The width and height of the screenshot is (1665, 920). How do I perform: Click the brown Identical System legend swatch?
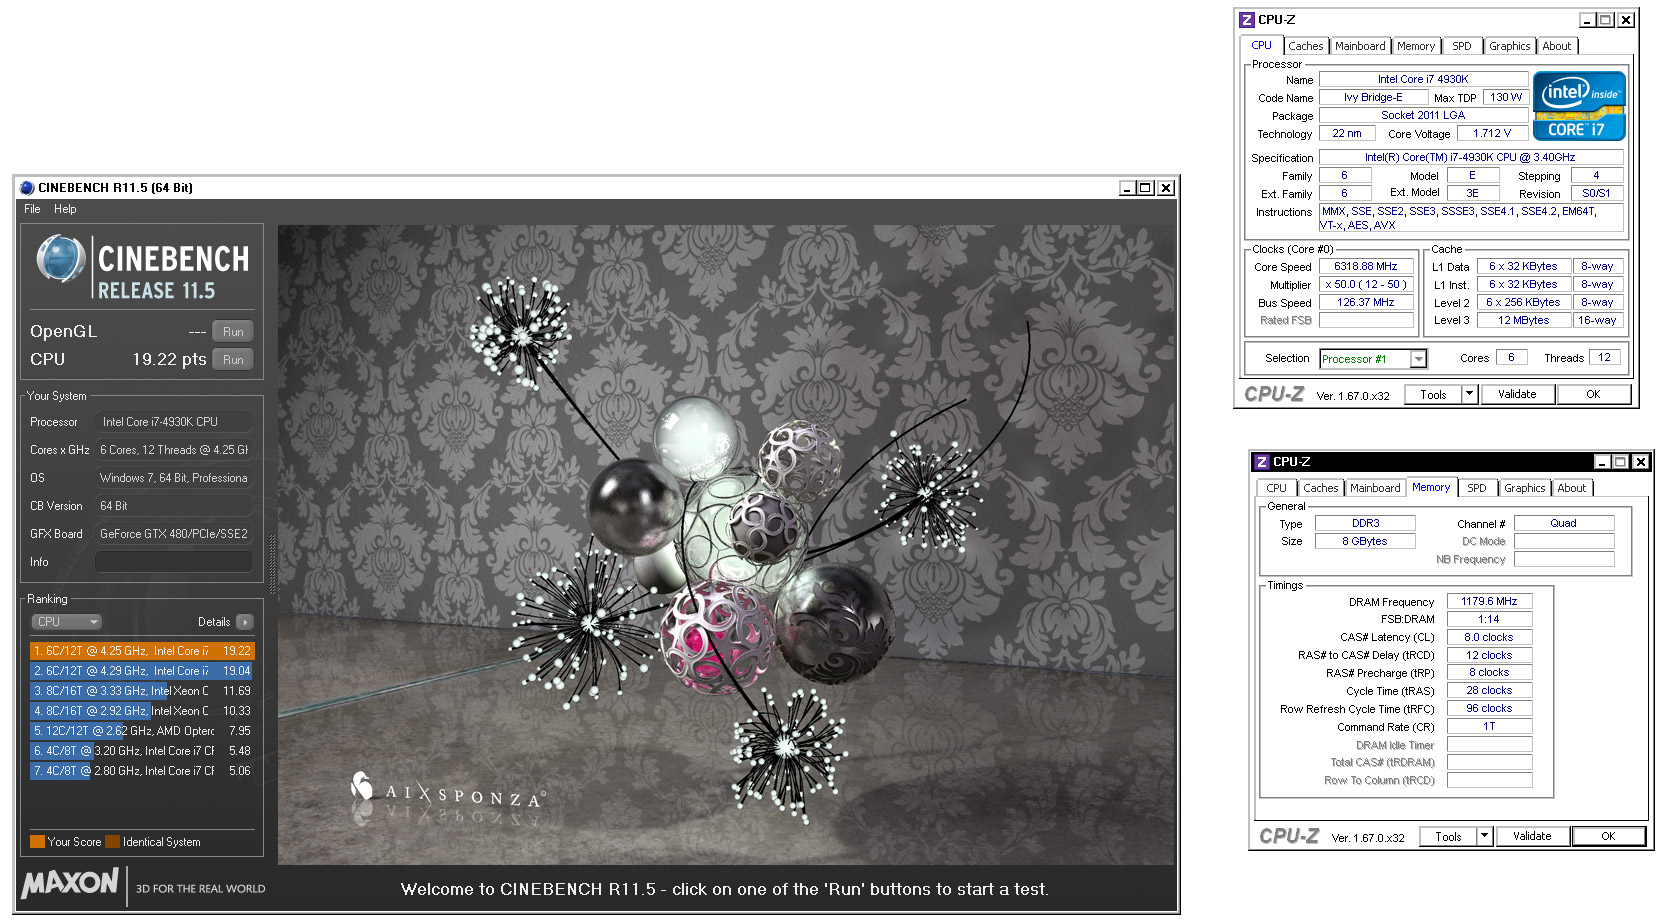pos(113,841)
